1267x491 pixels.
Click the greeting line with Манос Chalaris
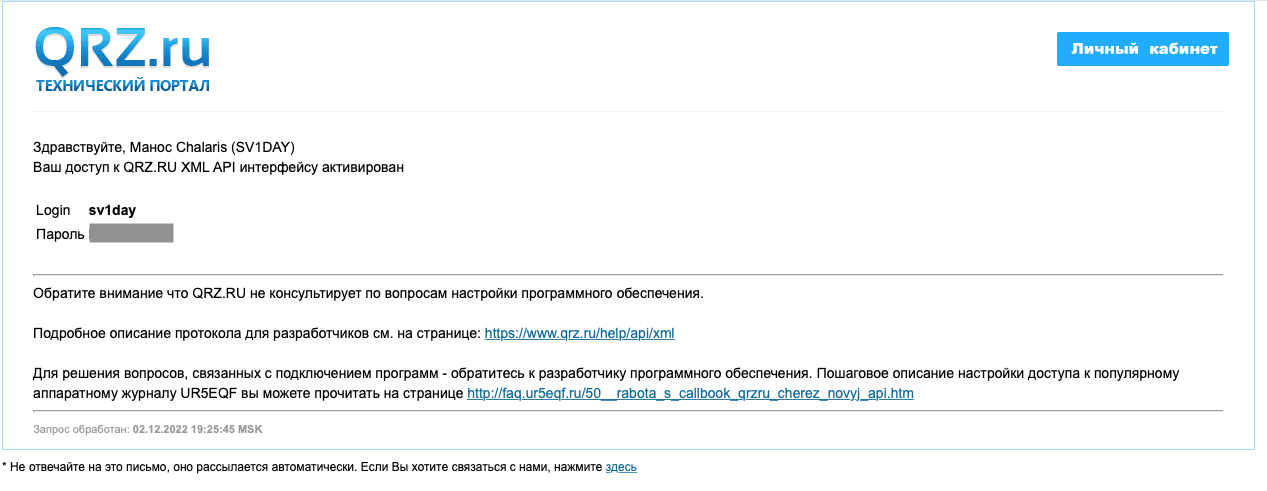(x=163, y=147)
